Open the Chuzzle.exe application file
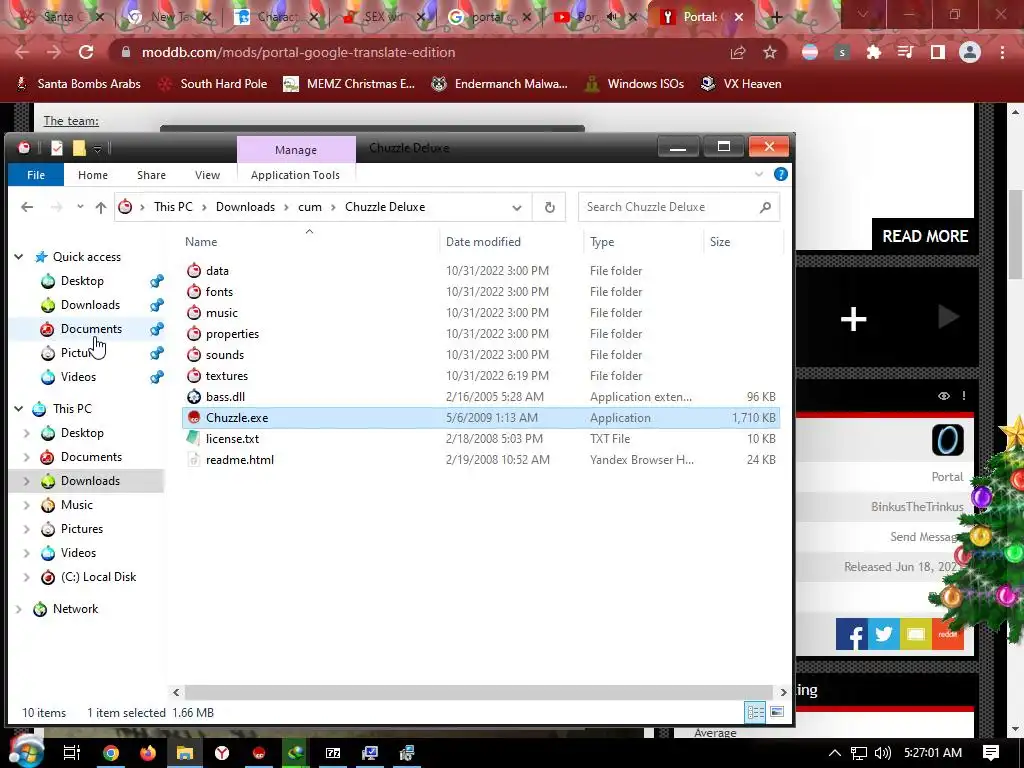 click(236, 417)
